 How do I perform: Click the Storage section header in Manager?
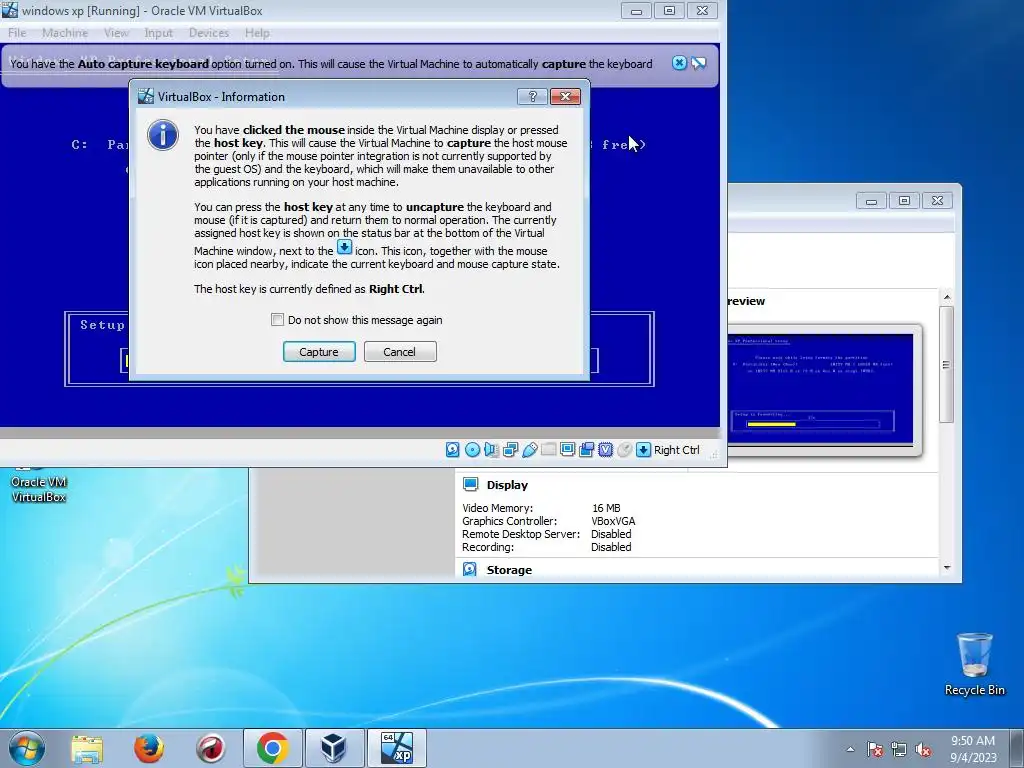pyautogui.click(x=509, y=570)
